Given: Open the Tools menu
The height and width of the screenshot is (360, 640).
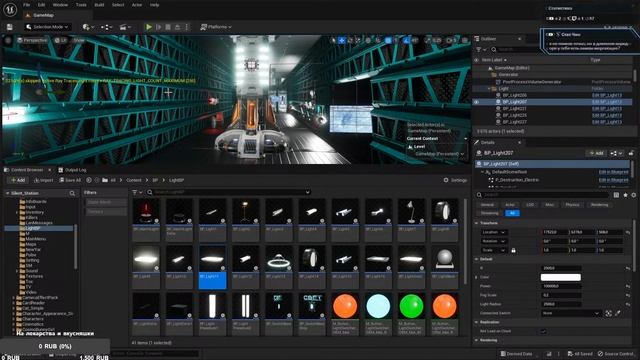Looking at the screenshot, I should 81,5.
